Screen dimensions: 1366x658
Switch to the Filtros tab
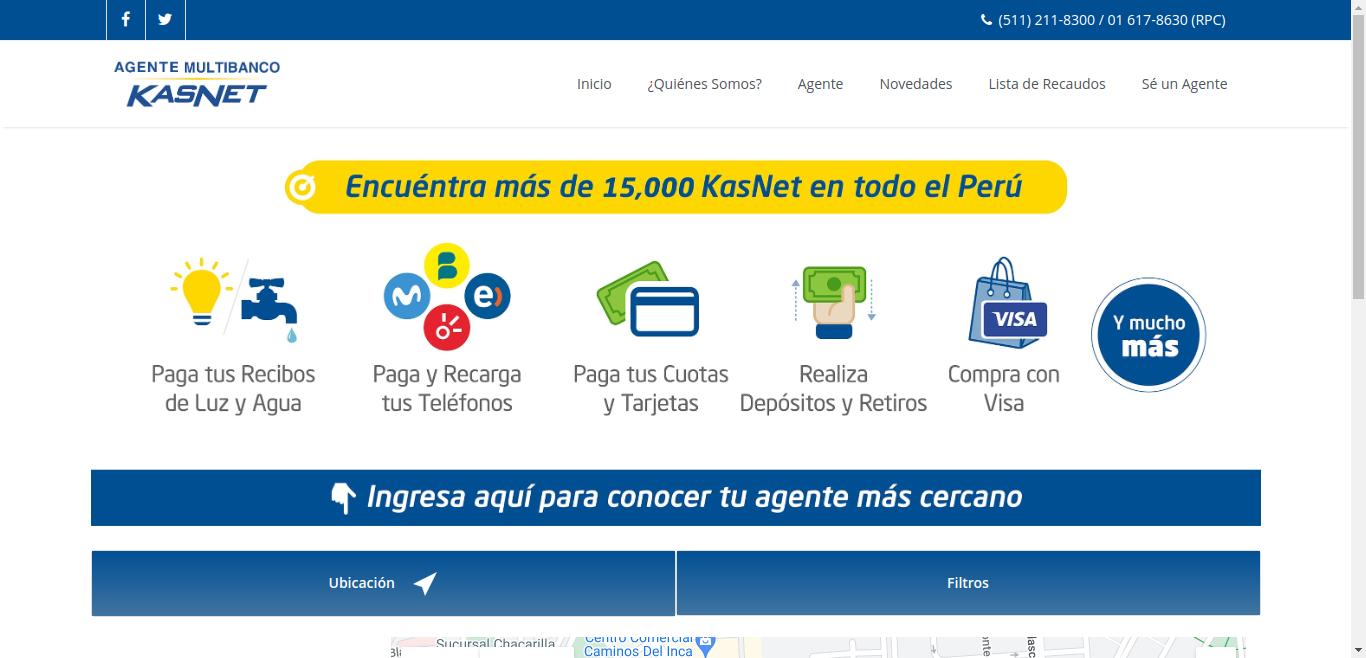[x=968, y=583]
